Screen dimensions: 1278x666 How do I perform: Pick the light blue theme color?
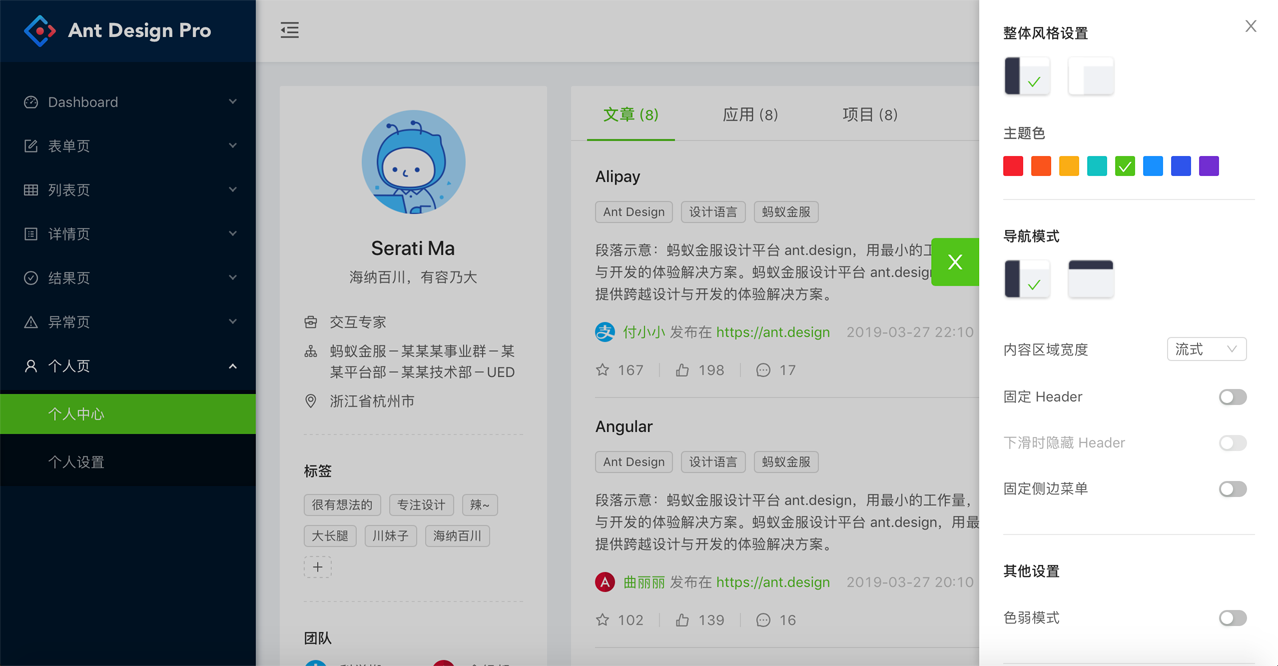pyautogui.click(x=1153, y=166)
